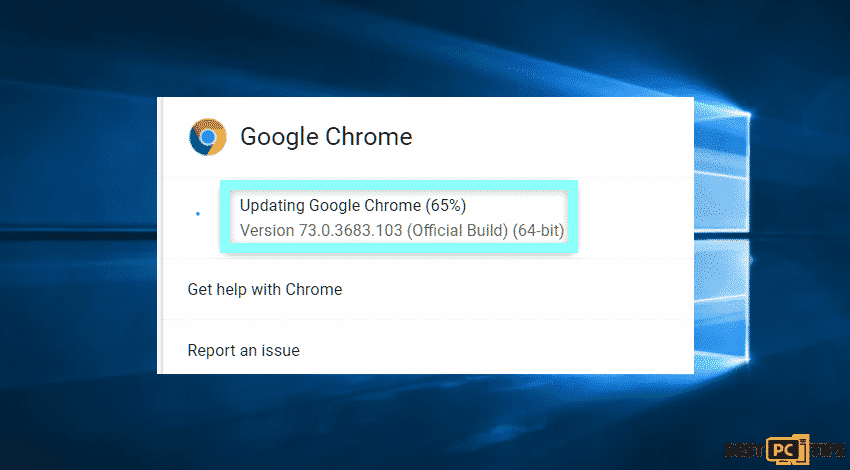Click the Google Chrome logo icon
This screenshot has height=470, width=850.
click(207, 137)
